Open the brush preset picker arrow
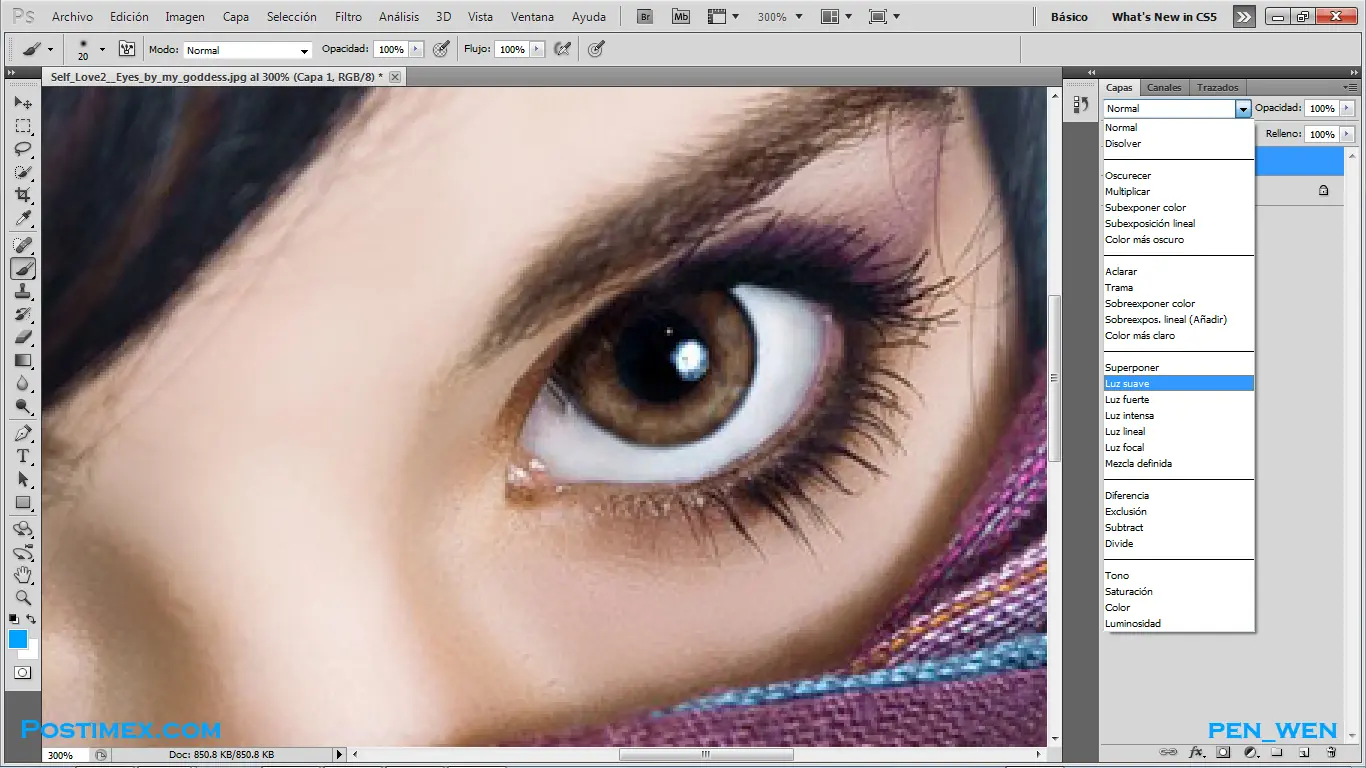Screen dimensions: 1366x768 point(101,49)
